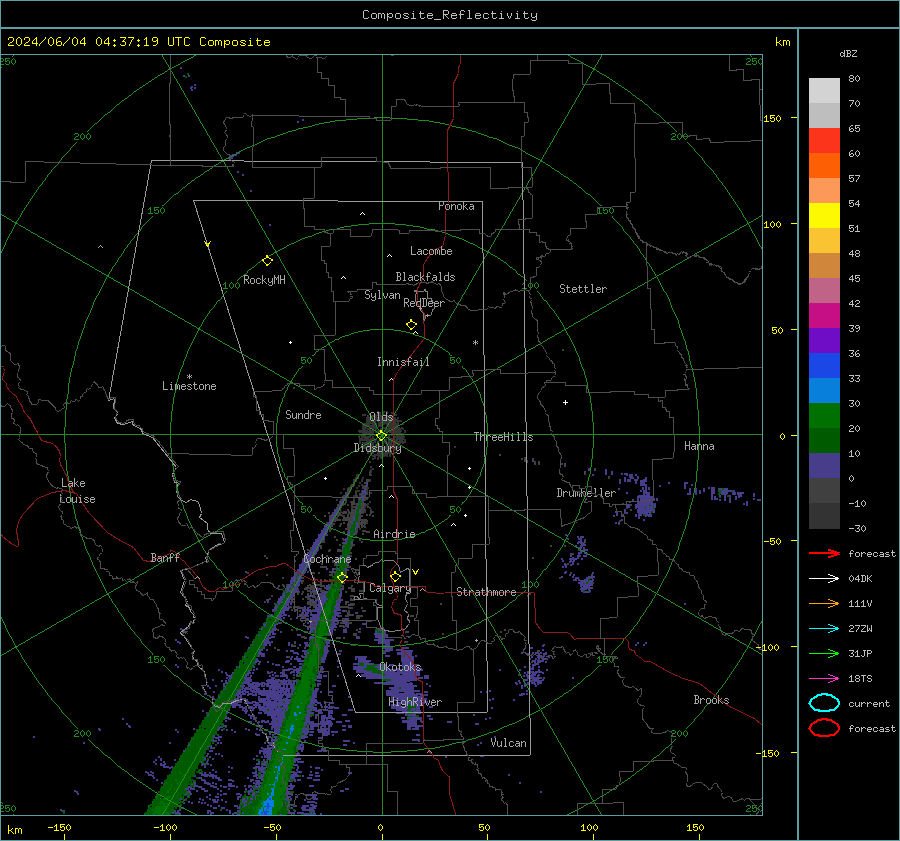Click the Lacombe city label

pyautogui.click(x=431, y=251)
